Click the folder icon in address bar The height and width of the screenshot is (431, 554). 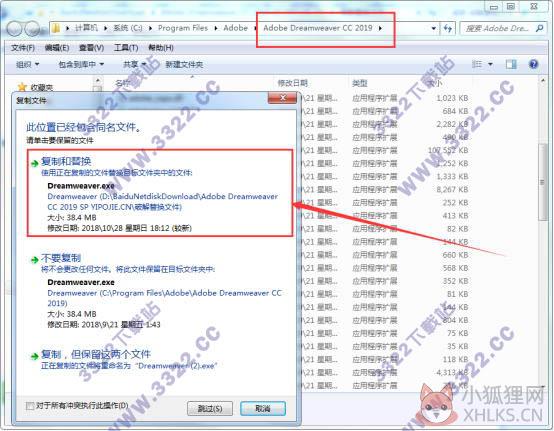pyautogui.click(x=55, y=28)
